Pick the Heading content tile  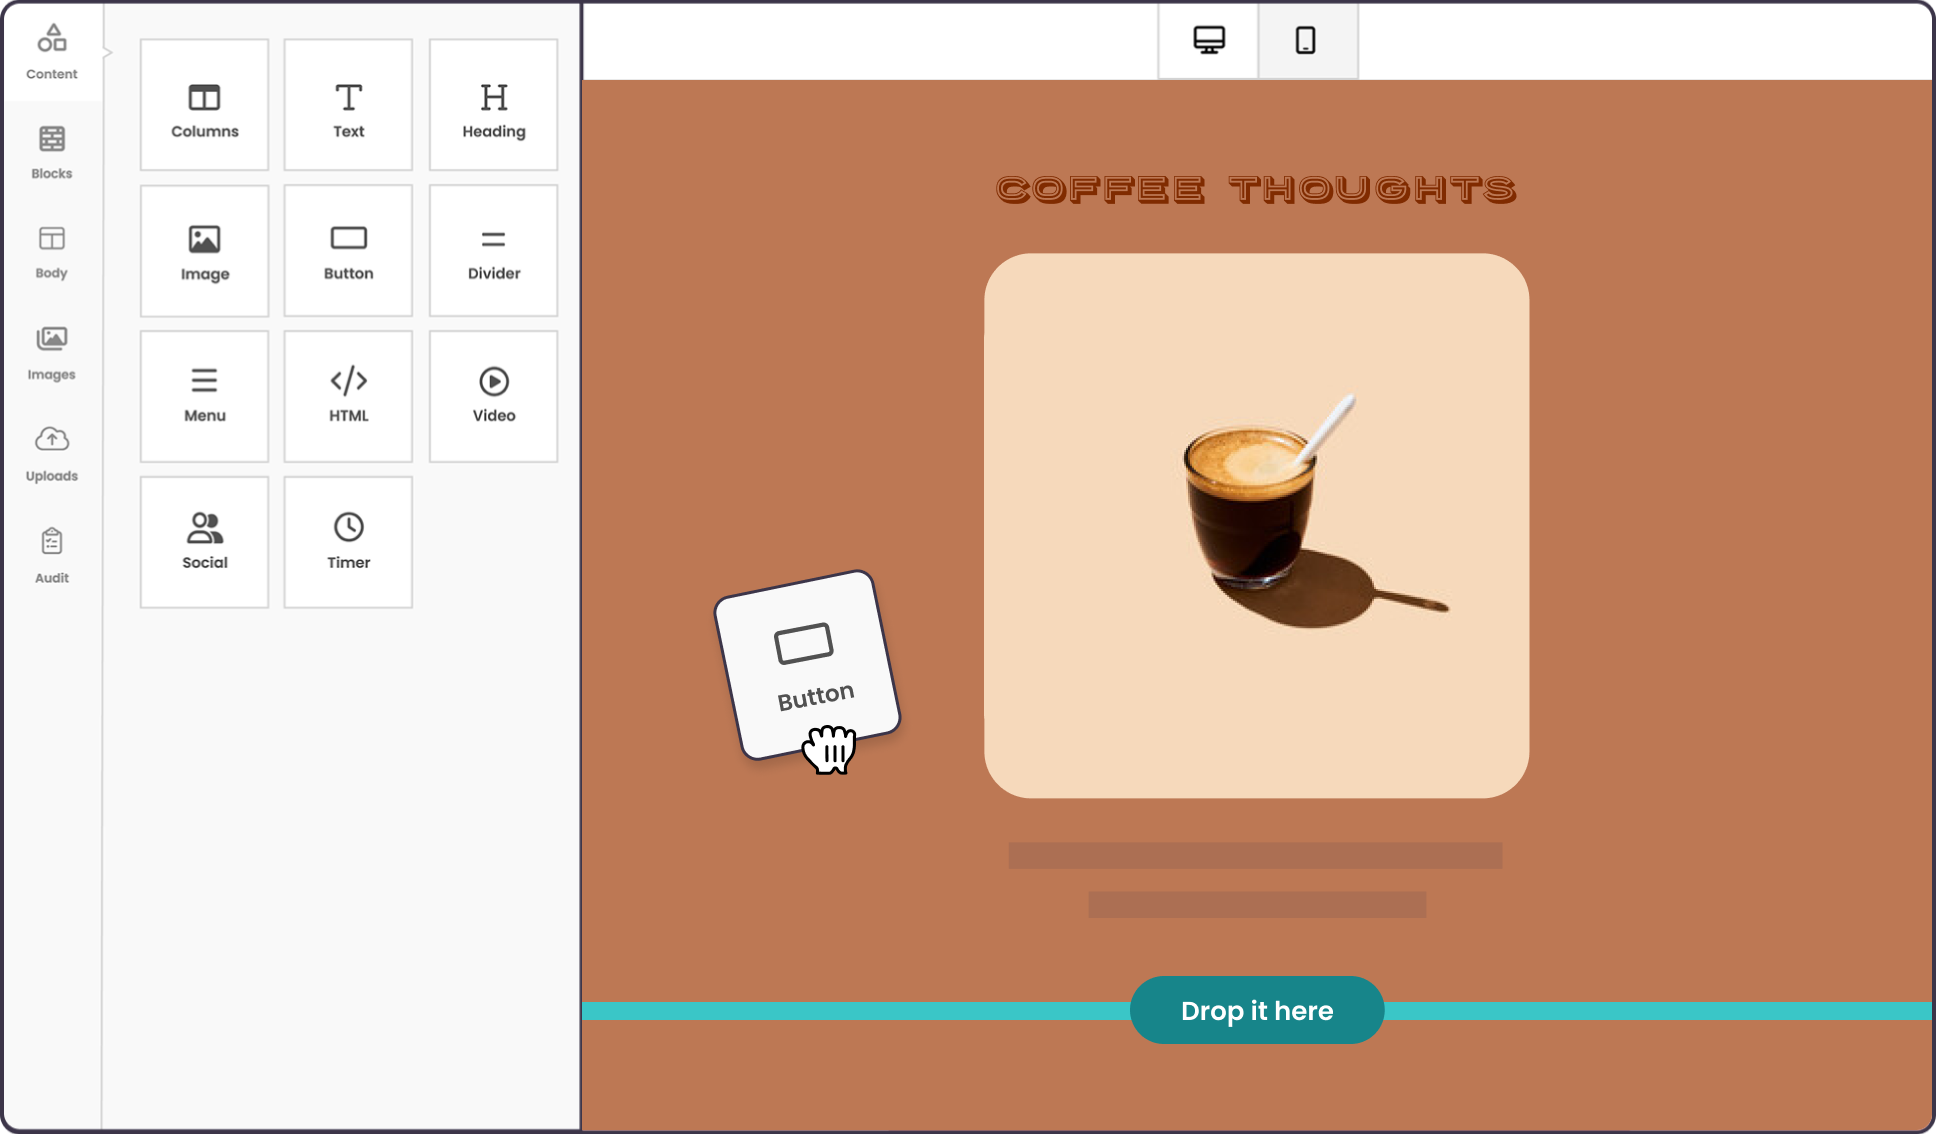494,105
